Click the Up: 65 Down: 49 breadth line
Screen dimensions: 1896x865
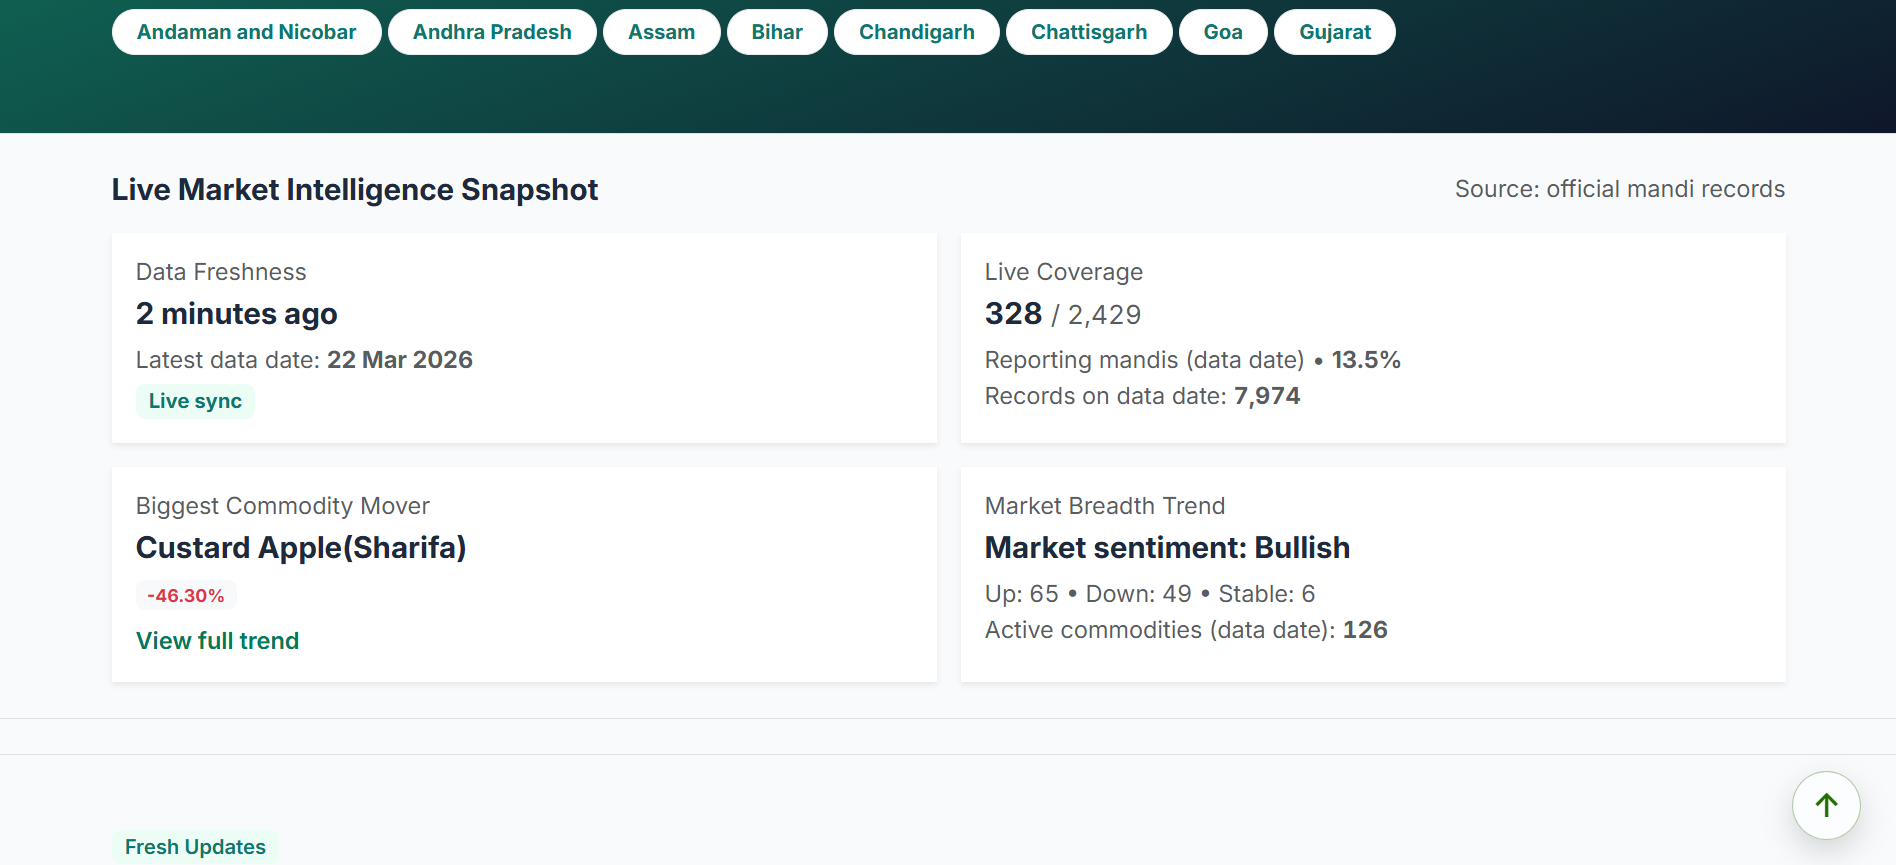pos(1150,594)
